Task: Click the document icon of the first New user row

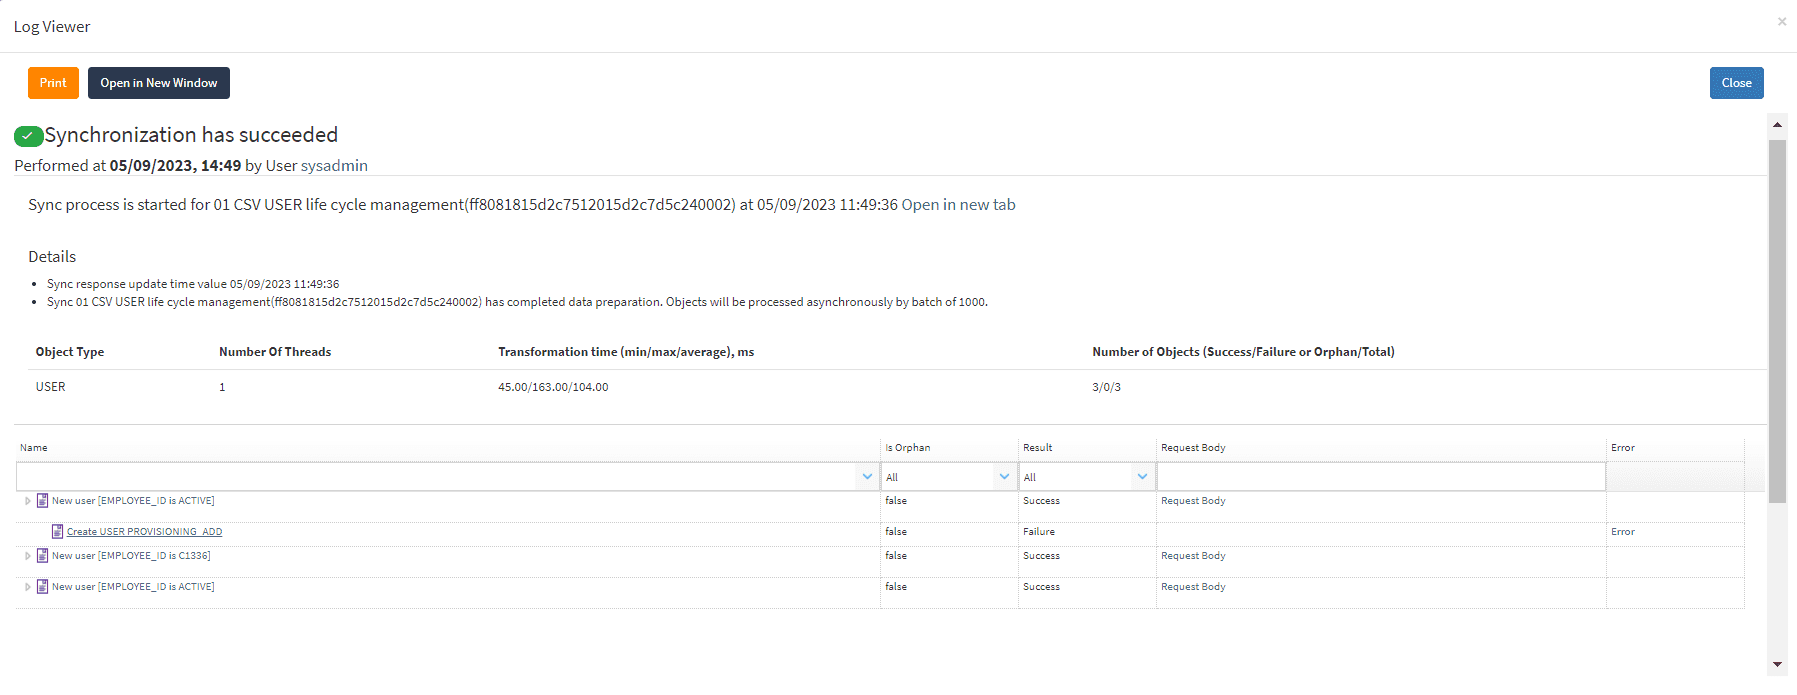Action: click(42, 501)
